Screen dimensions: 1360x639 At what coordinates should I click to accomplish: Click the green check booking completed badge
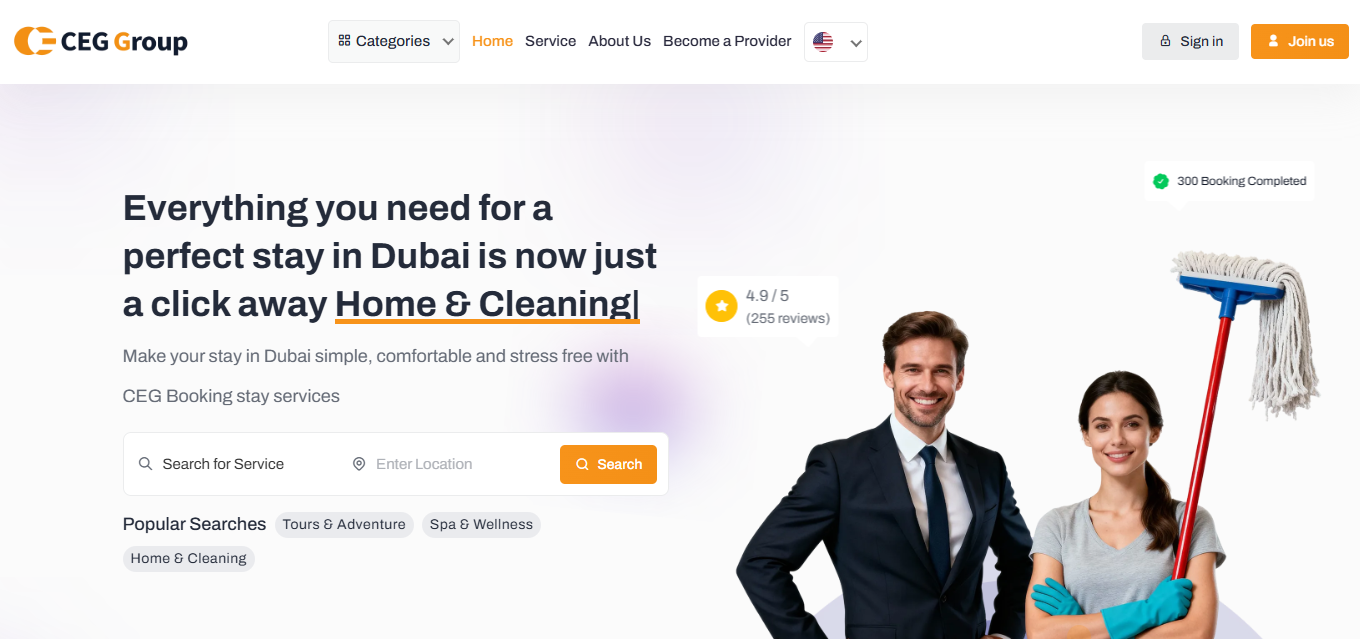click(1161, 181)
